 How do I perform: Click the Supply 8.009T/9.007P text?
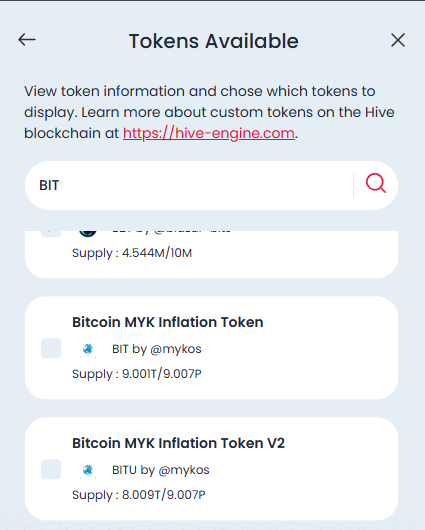pyautogui.click(x=139, y=495)
